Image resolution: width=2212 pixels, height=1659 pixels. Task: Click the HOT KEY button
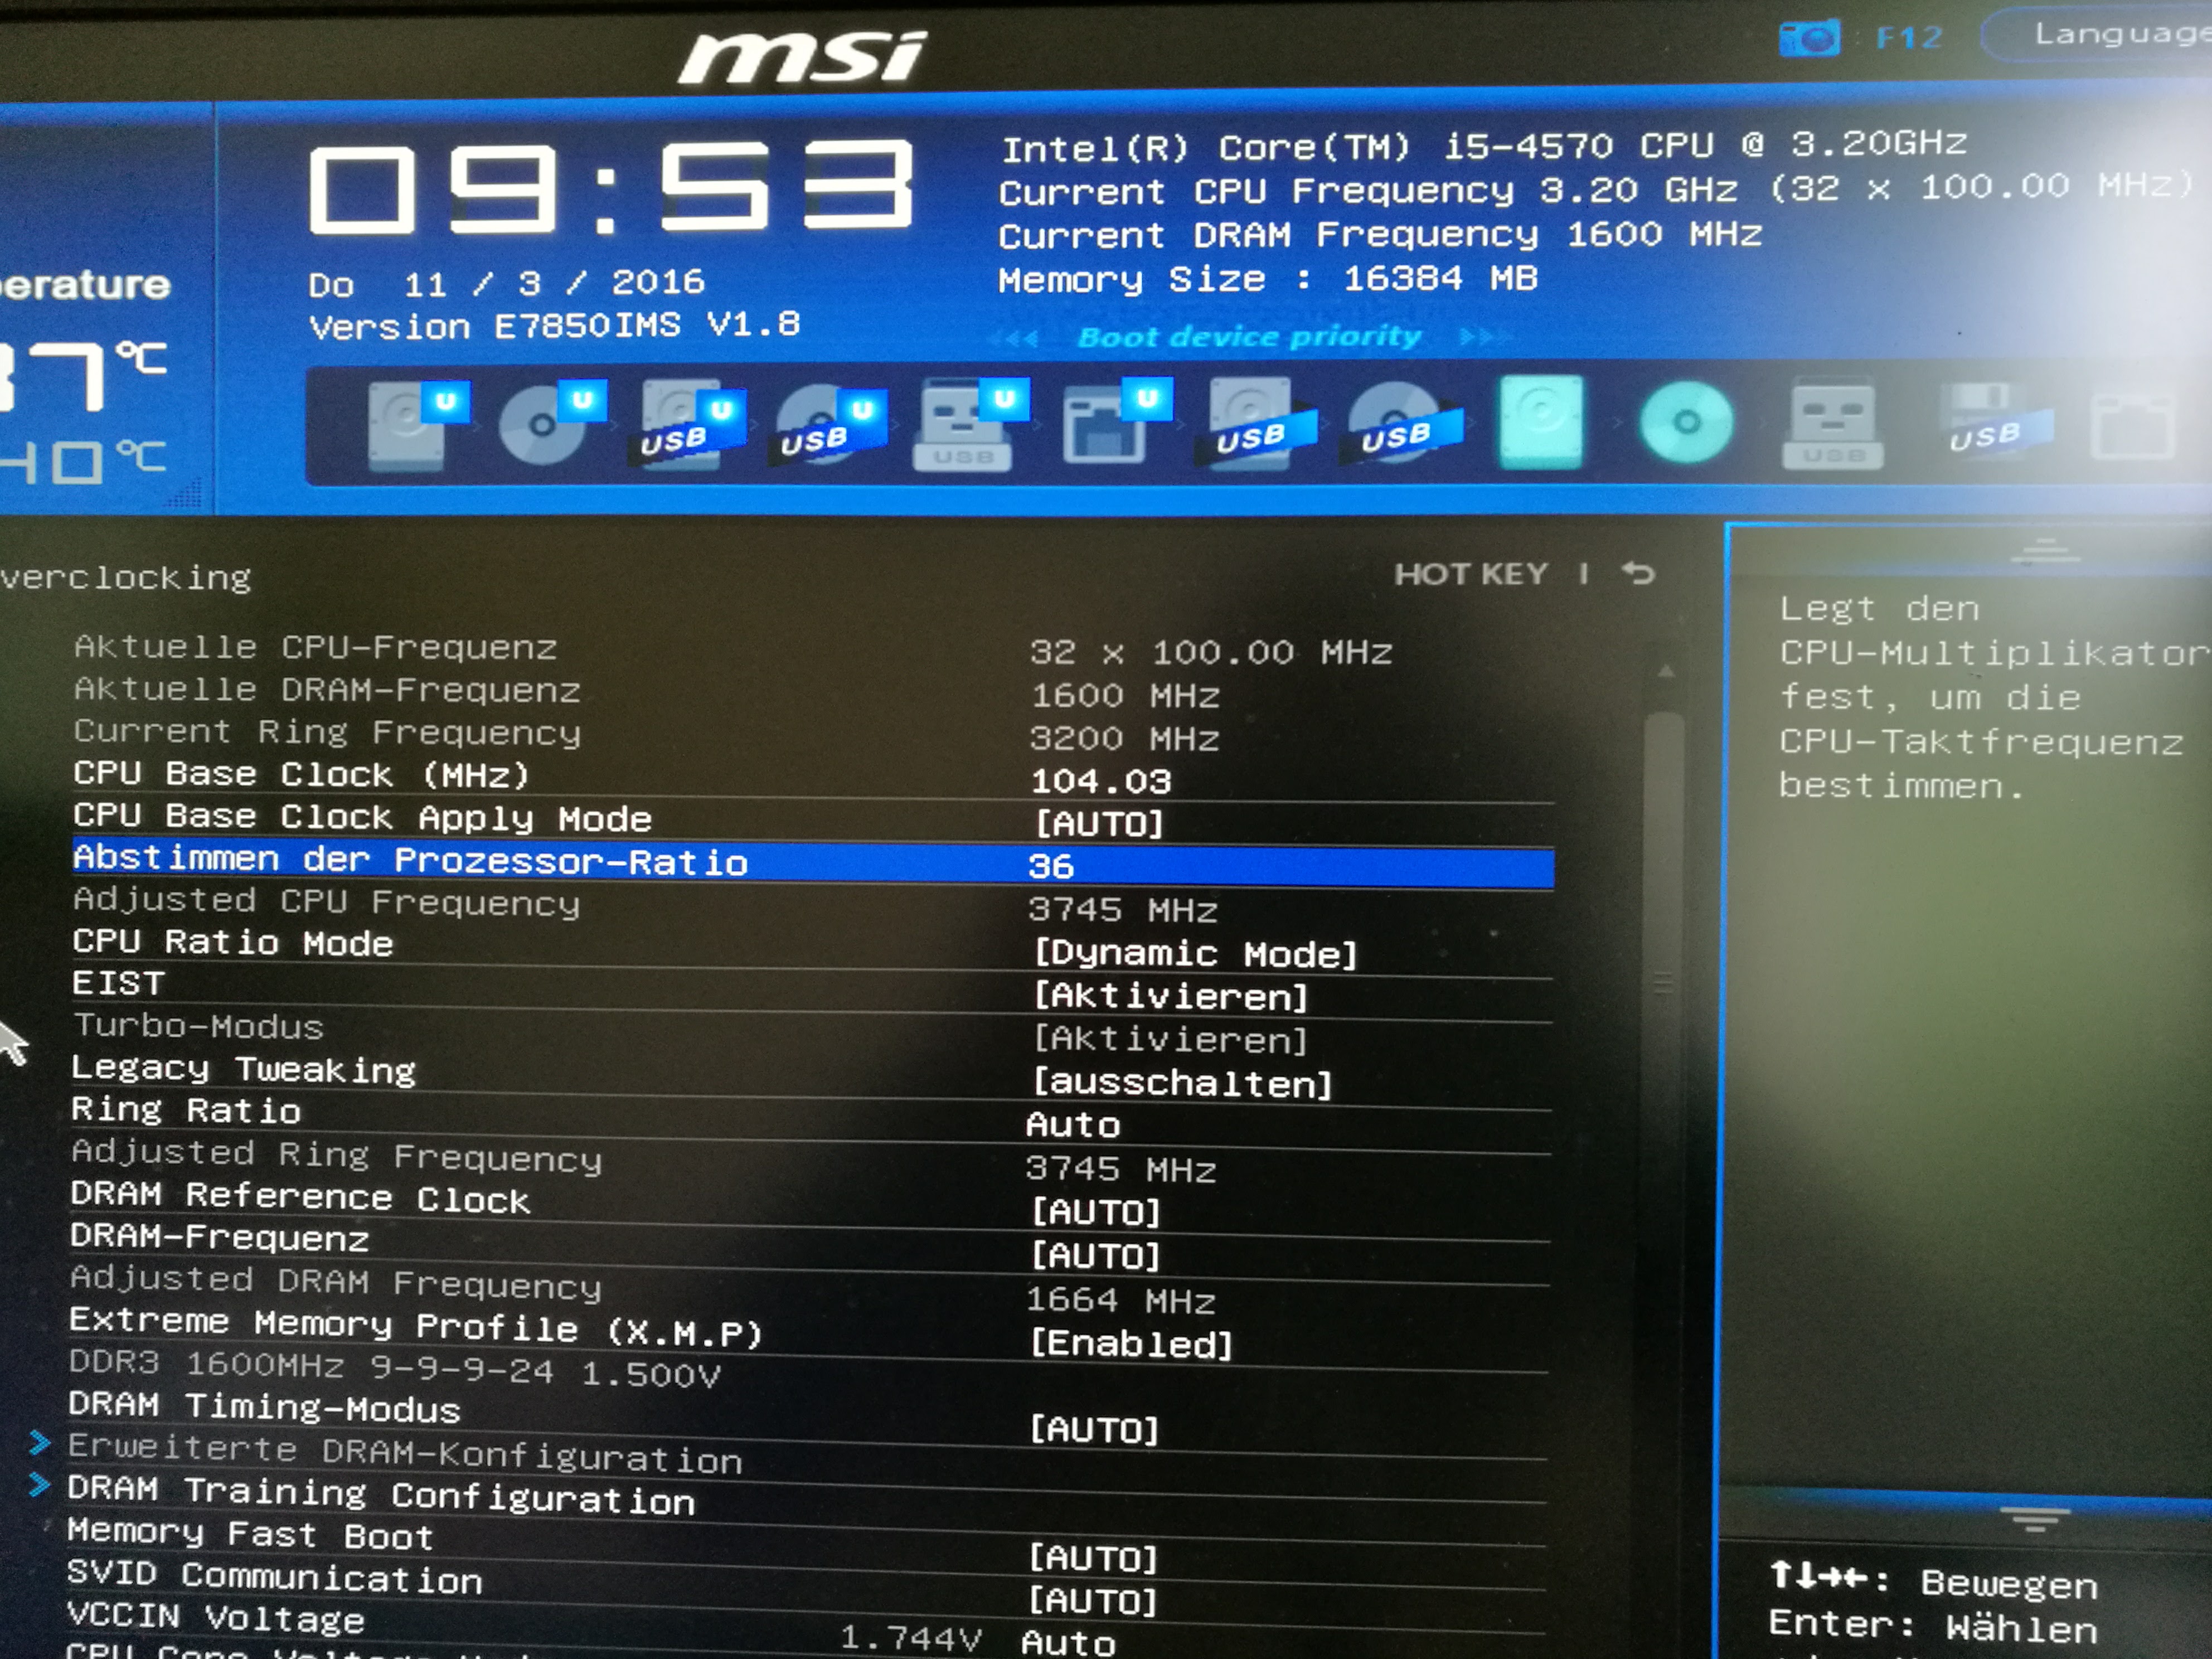1470,574
